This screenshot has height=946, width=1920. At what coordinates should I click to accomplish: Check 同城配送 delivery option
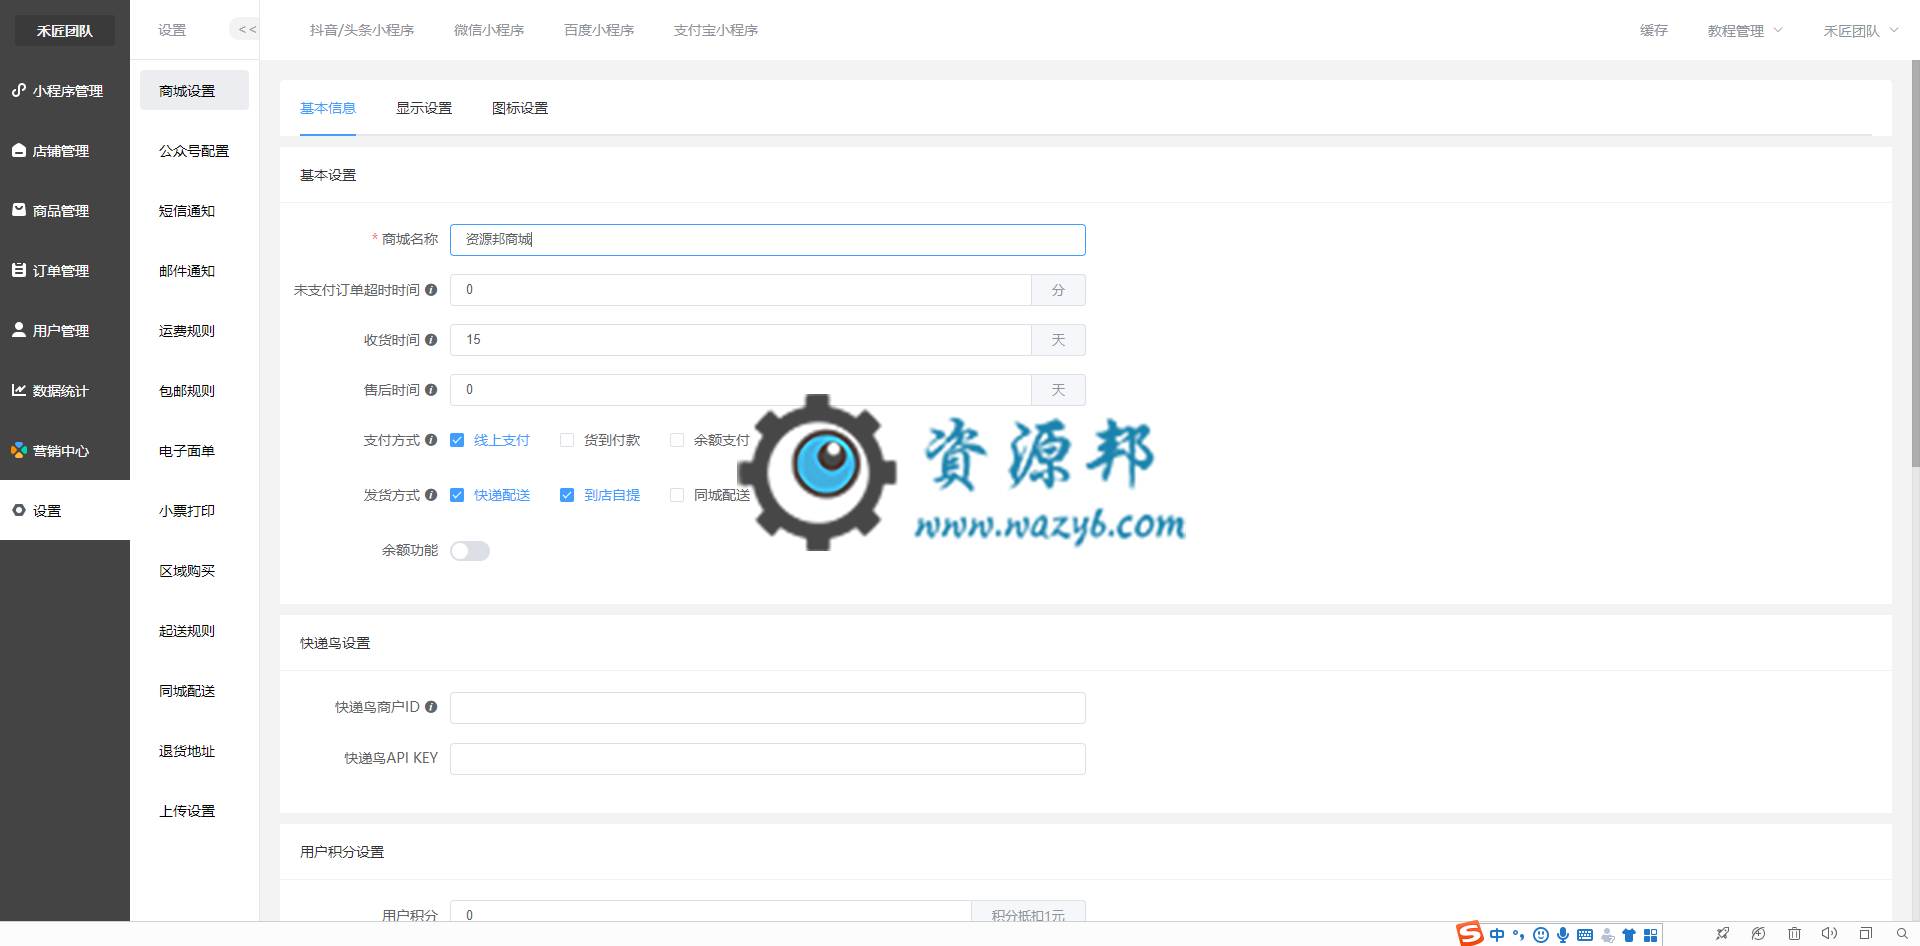pyautogui.click(x=677, y=495)
